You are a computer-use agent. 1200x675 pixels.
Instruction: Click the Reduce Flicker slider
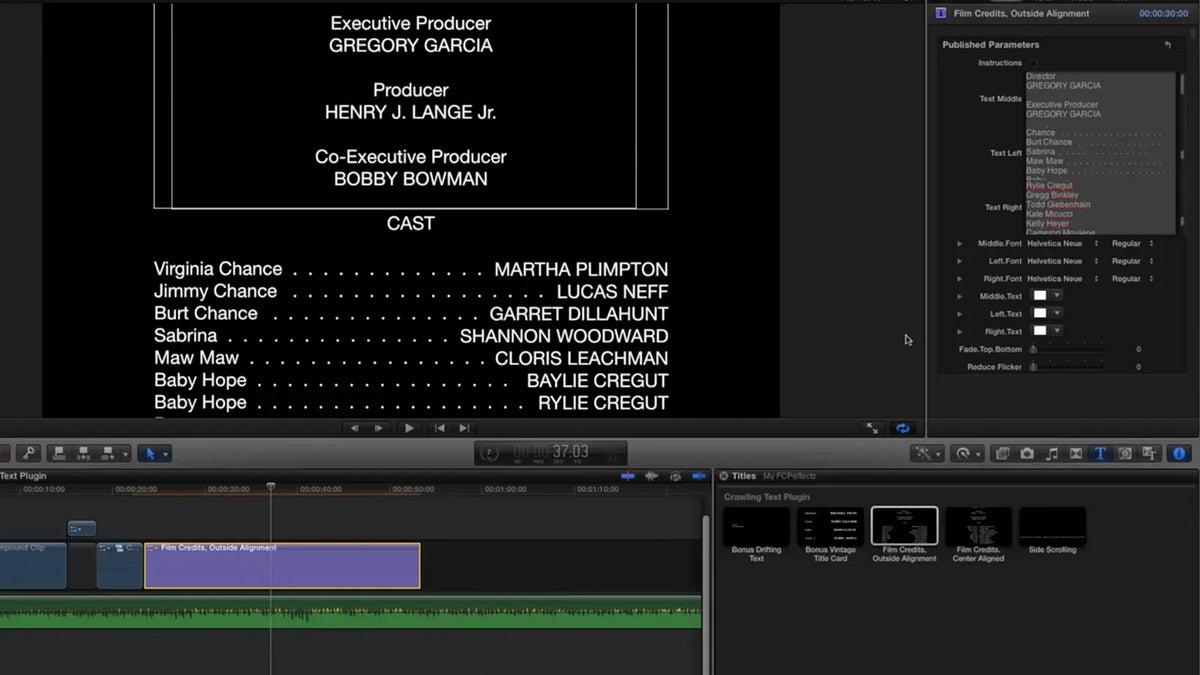(1067, 367)
